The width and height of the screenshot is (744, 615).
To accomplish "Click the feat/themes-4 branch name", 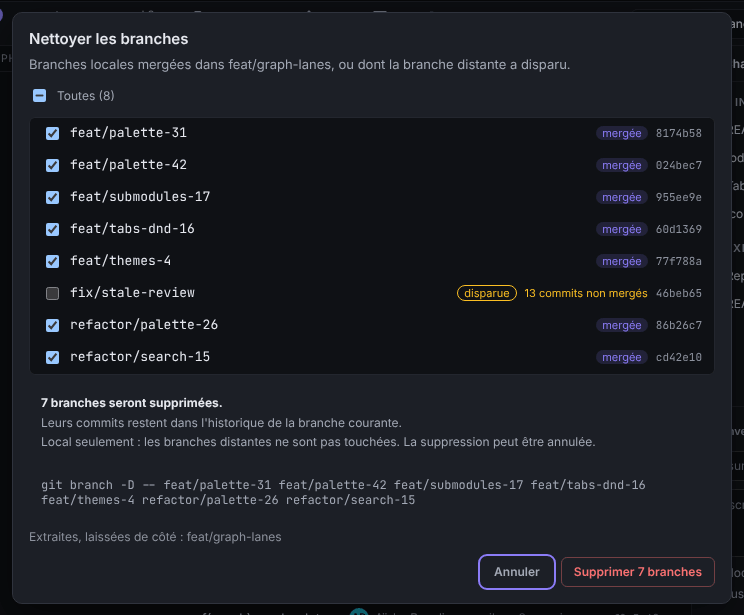I will [121, 261].
